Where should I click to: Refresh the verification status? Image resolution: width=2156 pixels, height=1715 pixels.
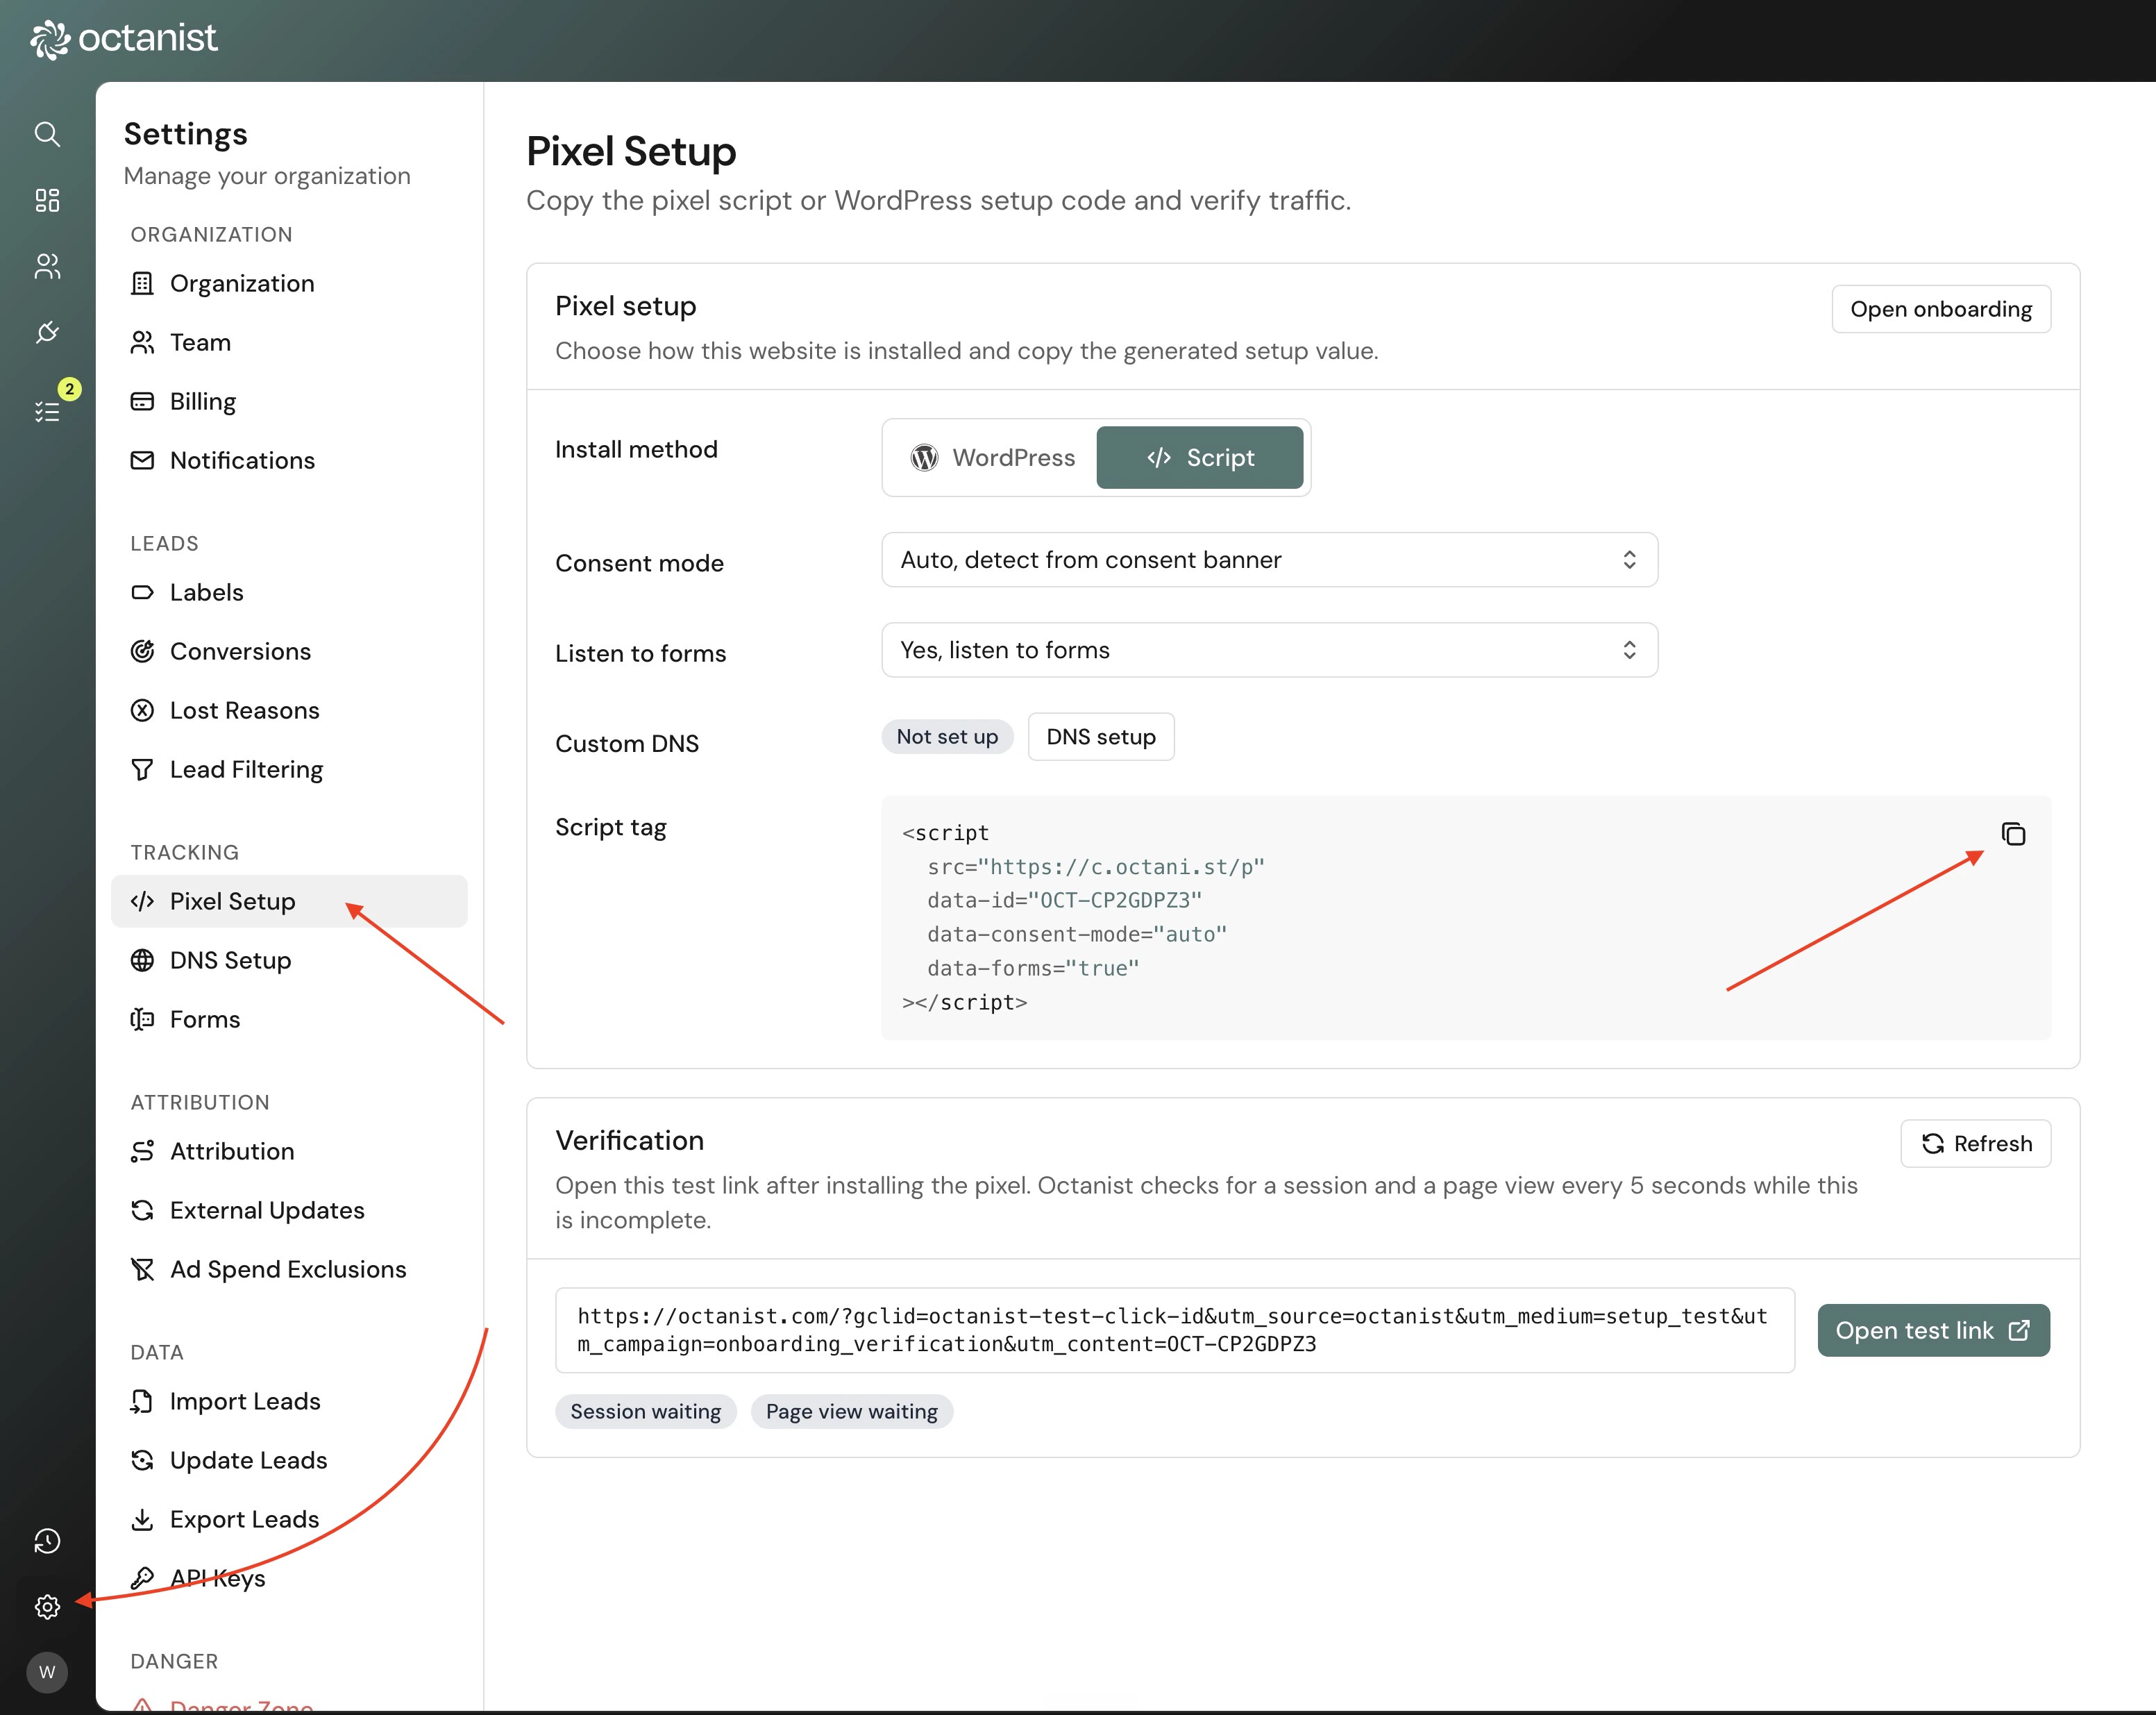tap(1975, 1143)
